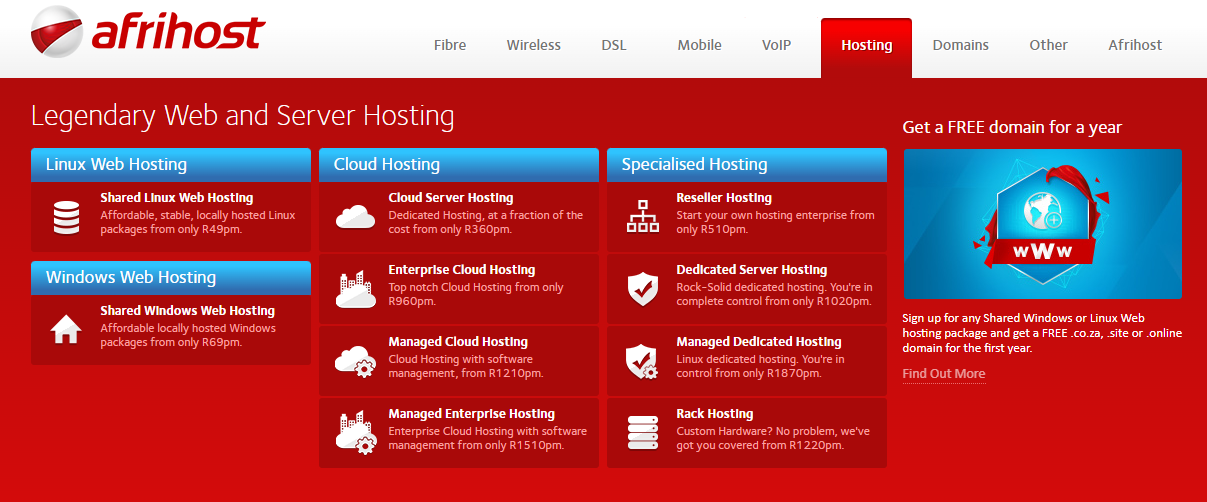Screen dimensions: 1207x502
Task: Open Shared Windows Web Hosting title link
Action: 187,311
